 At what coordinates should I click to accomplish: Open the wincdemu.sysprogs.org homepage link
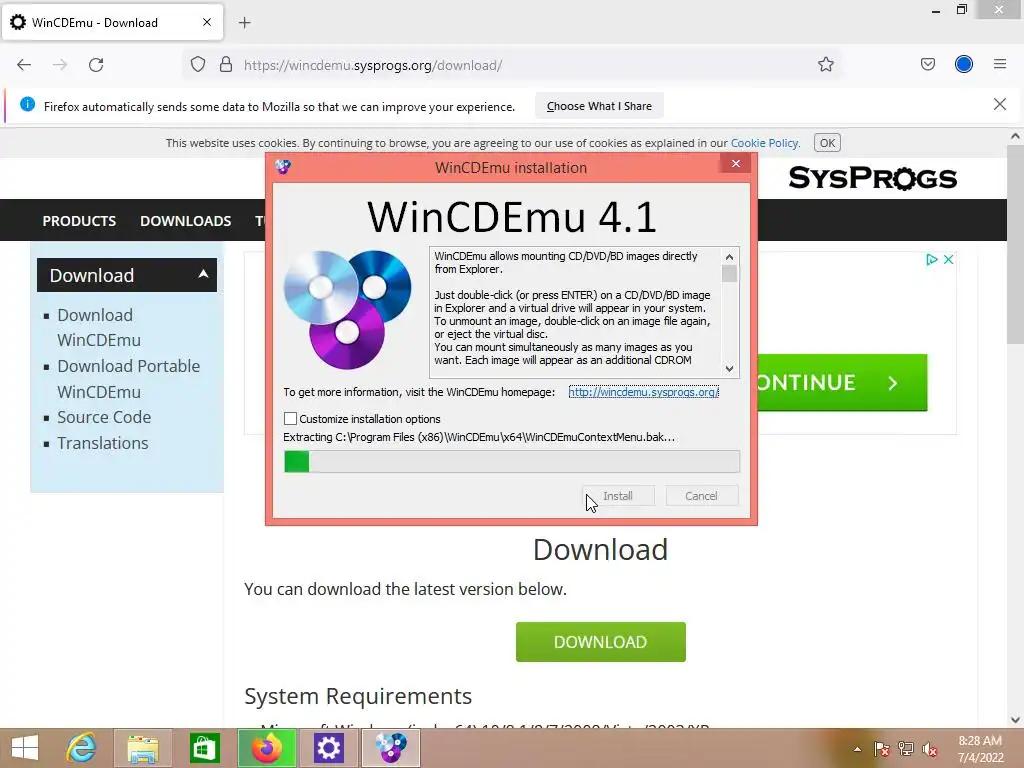[x=643, y=392]
